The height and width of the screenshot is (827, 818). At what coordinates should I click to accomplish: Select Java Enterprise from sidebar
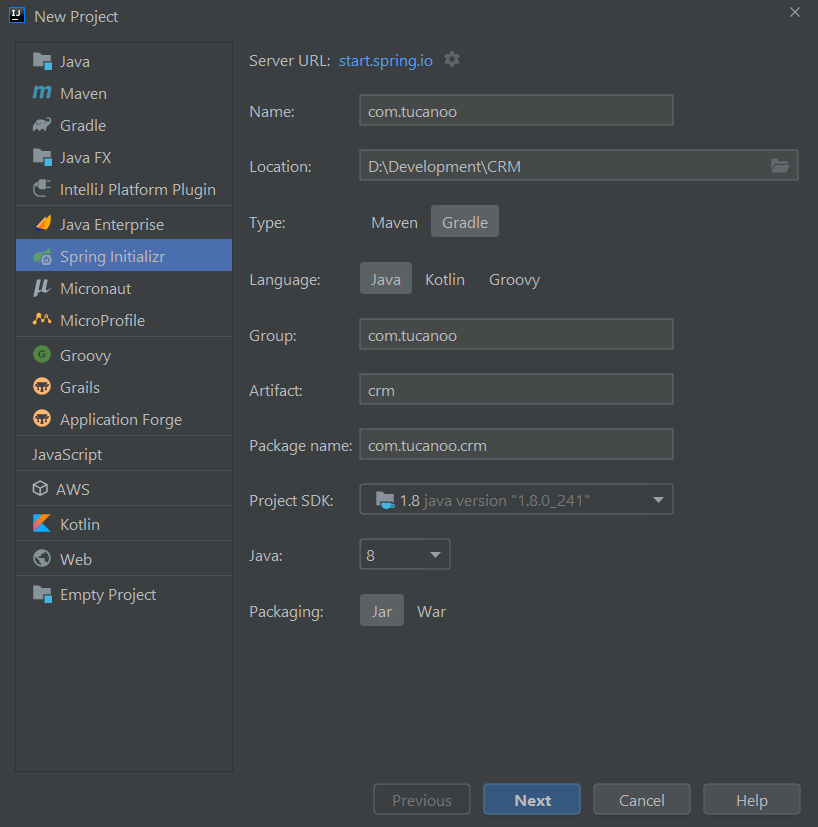[41, 224]
